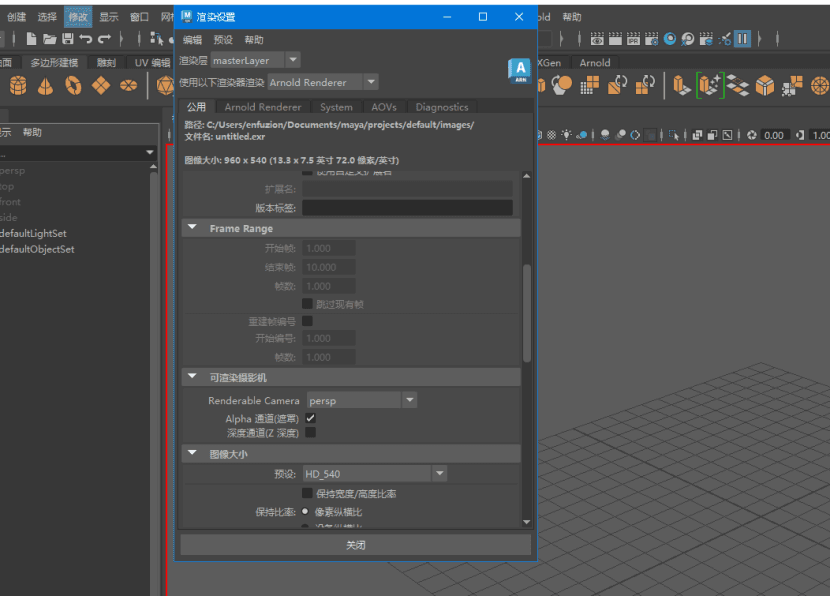The width and height of the screenshot is (830, 596).
Task: Toggle the skip existing frames checkbox
Action: click(306, 303)
